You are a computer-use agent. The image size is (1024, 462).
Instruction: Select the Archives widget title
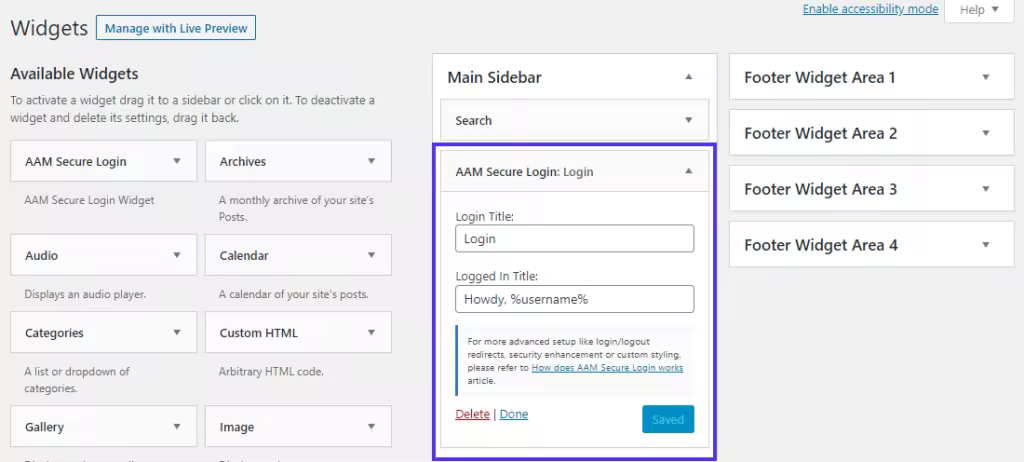[x=243, y=161]
